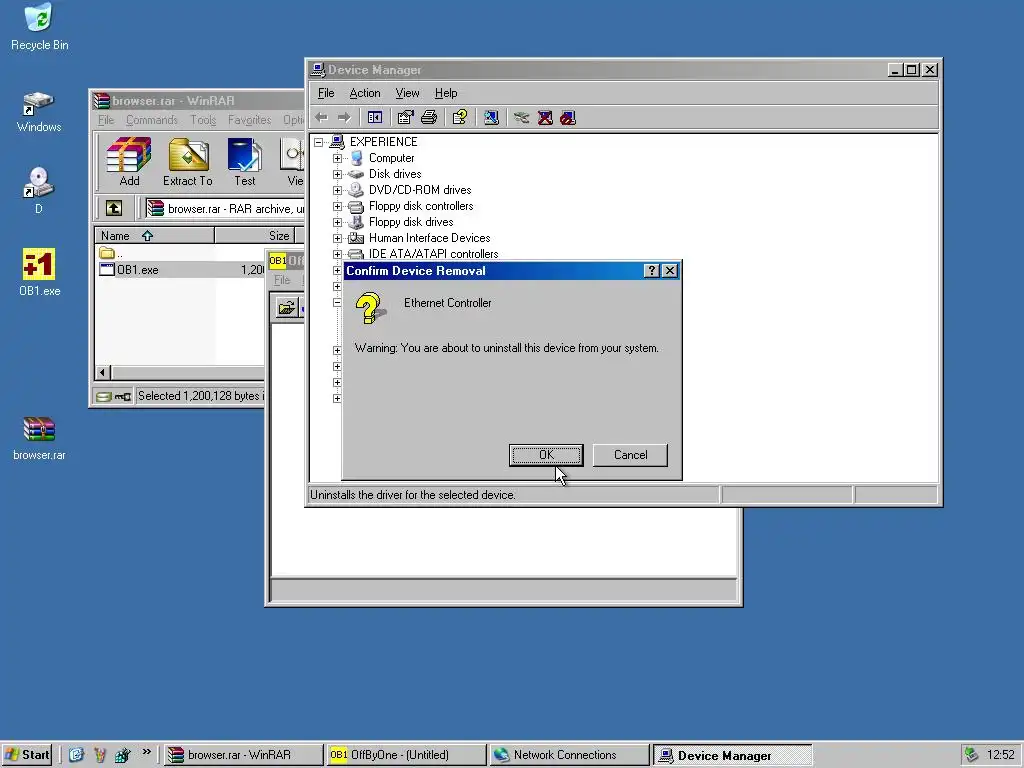
Task: Toggle the show/hide console tree toolbar icon
Action: click(x=375, y=118)
